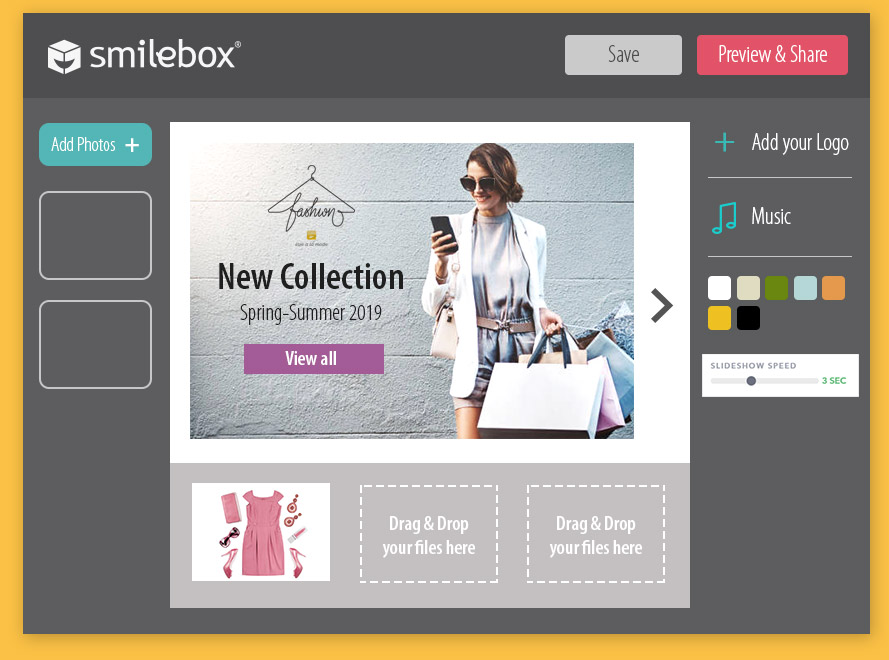889x660 pixels.
Task: Advance to next slide with right chevron
Action: (661, 305)
